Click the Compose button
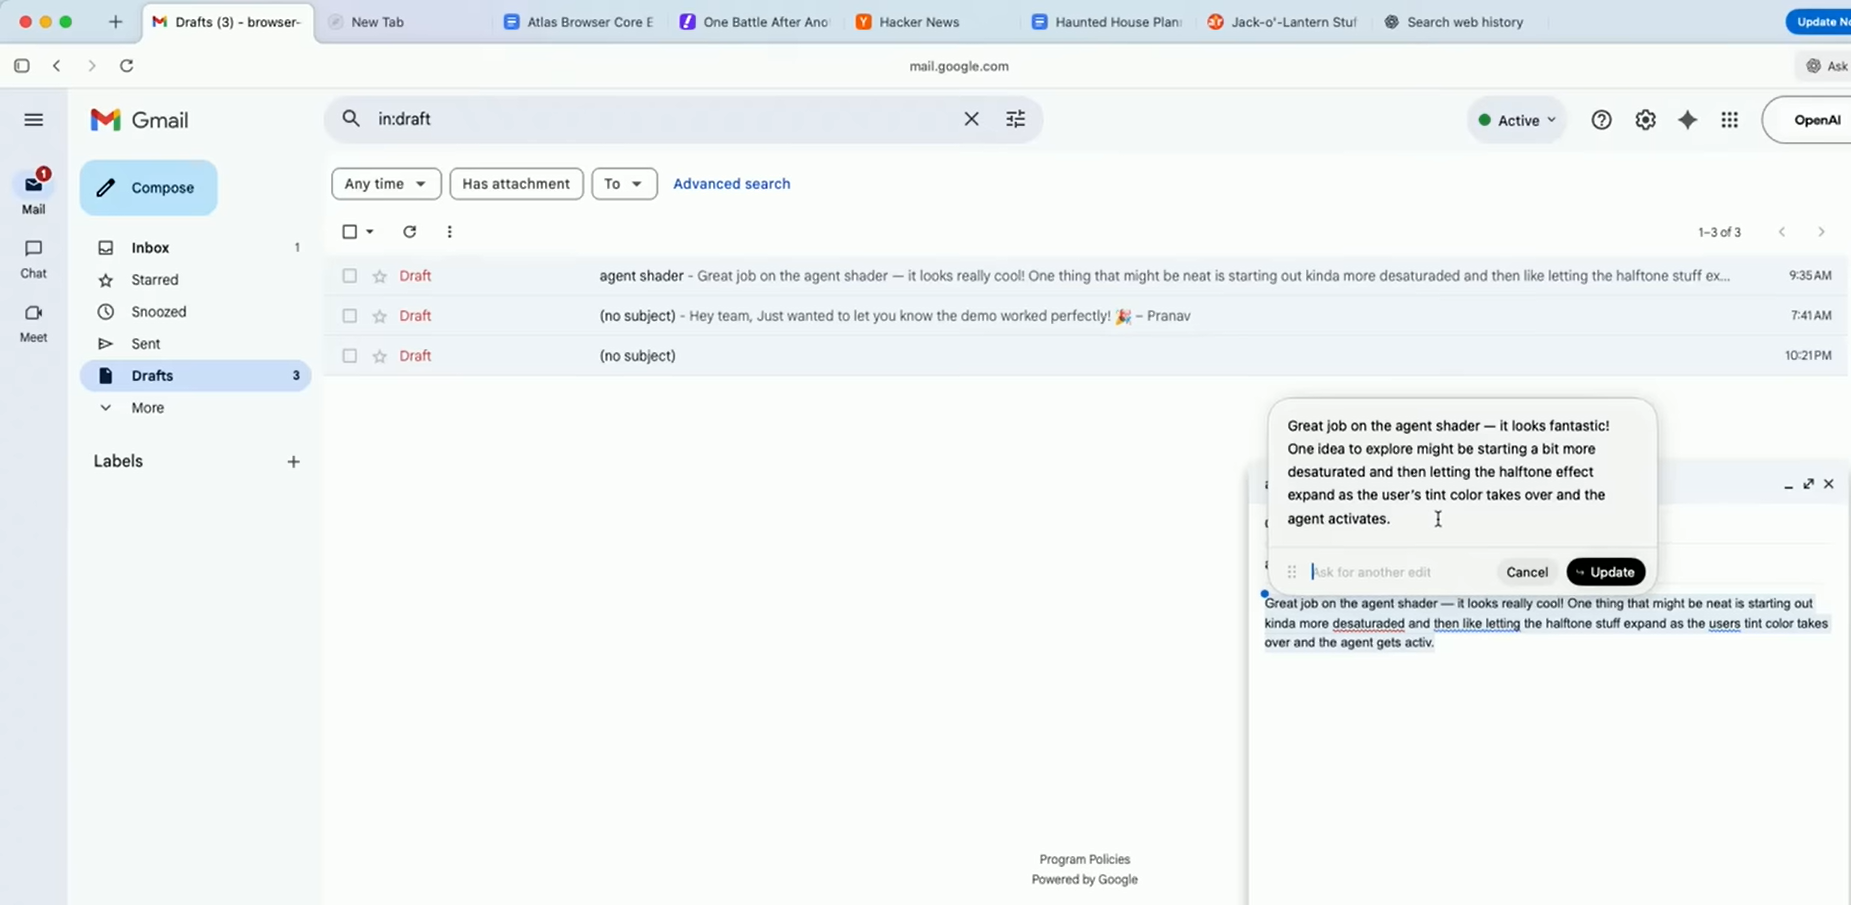 click(x=148, y=188)
